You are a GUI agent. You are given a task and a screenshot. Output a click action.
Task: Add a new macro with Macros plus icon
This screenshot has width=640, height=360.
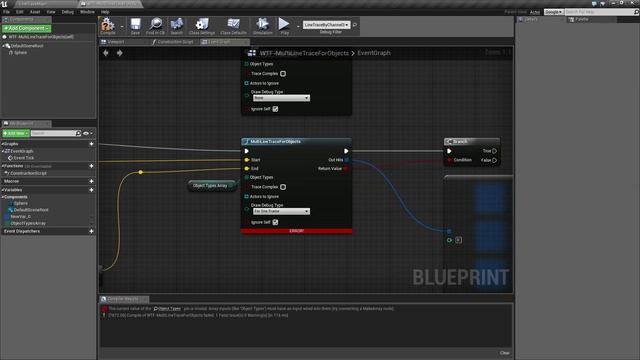coord(91,181)
